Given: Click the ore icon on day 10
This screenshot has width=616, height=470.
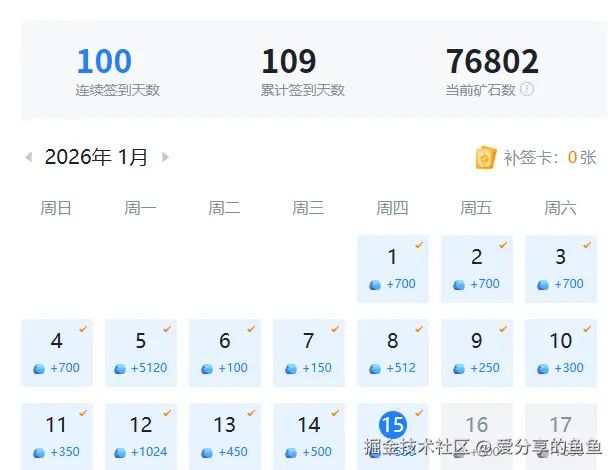Looking at the screenshot, I should point(543,369).
